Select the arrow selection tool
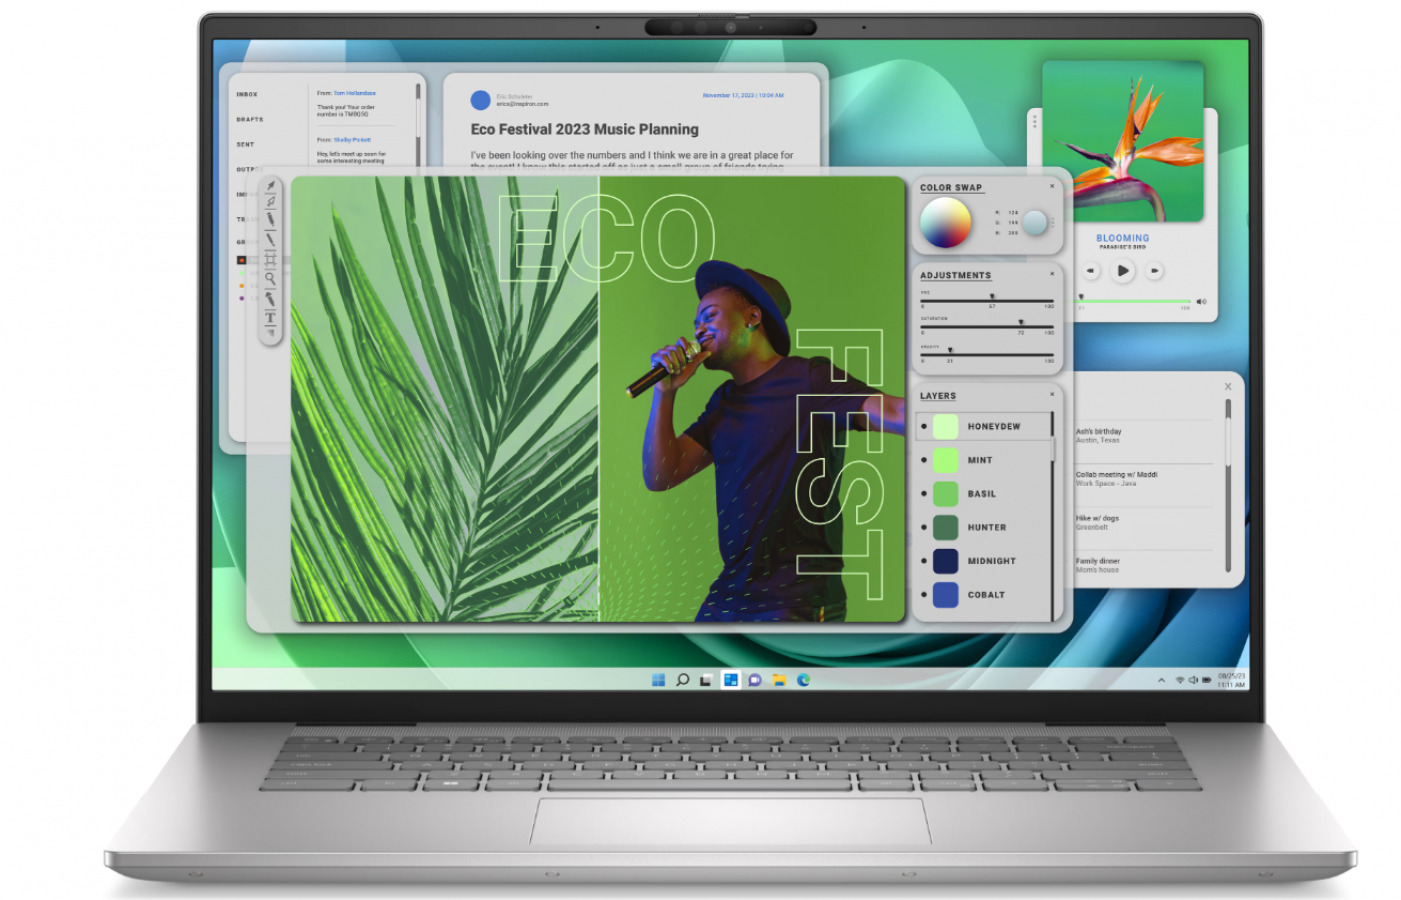This screenshot has height=900, width=1401. point(270,186)
